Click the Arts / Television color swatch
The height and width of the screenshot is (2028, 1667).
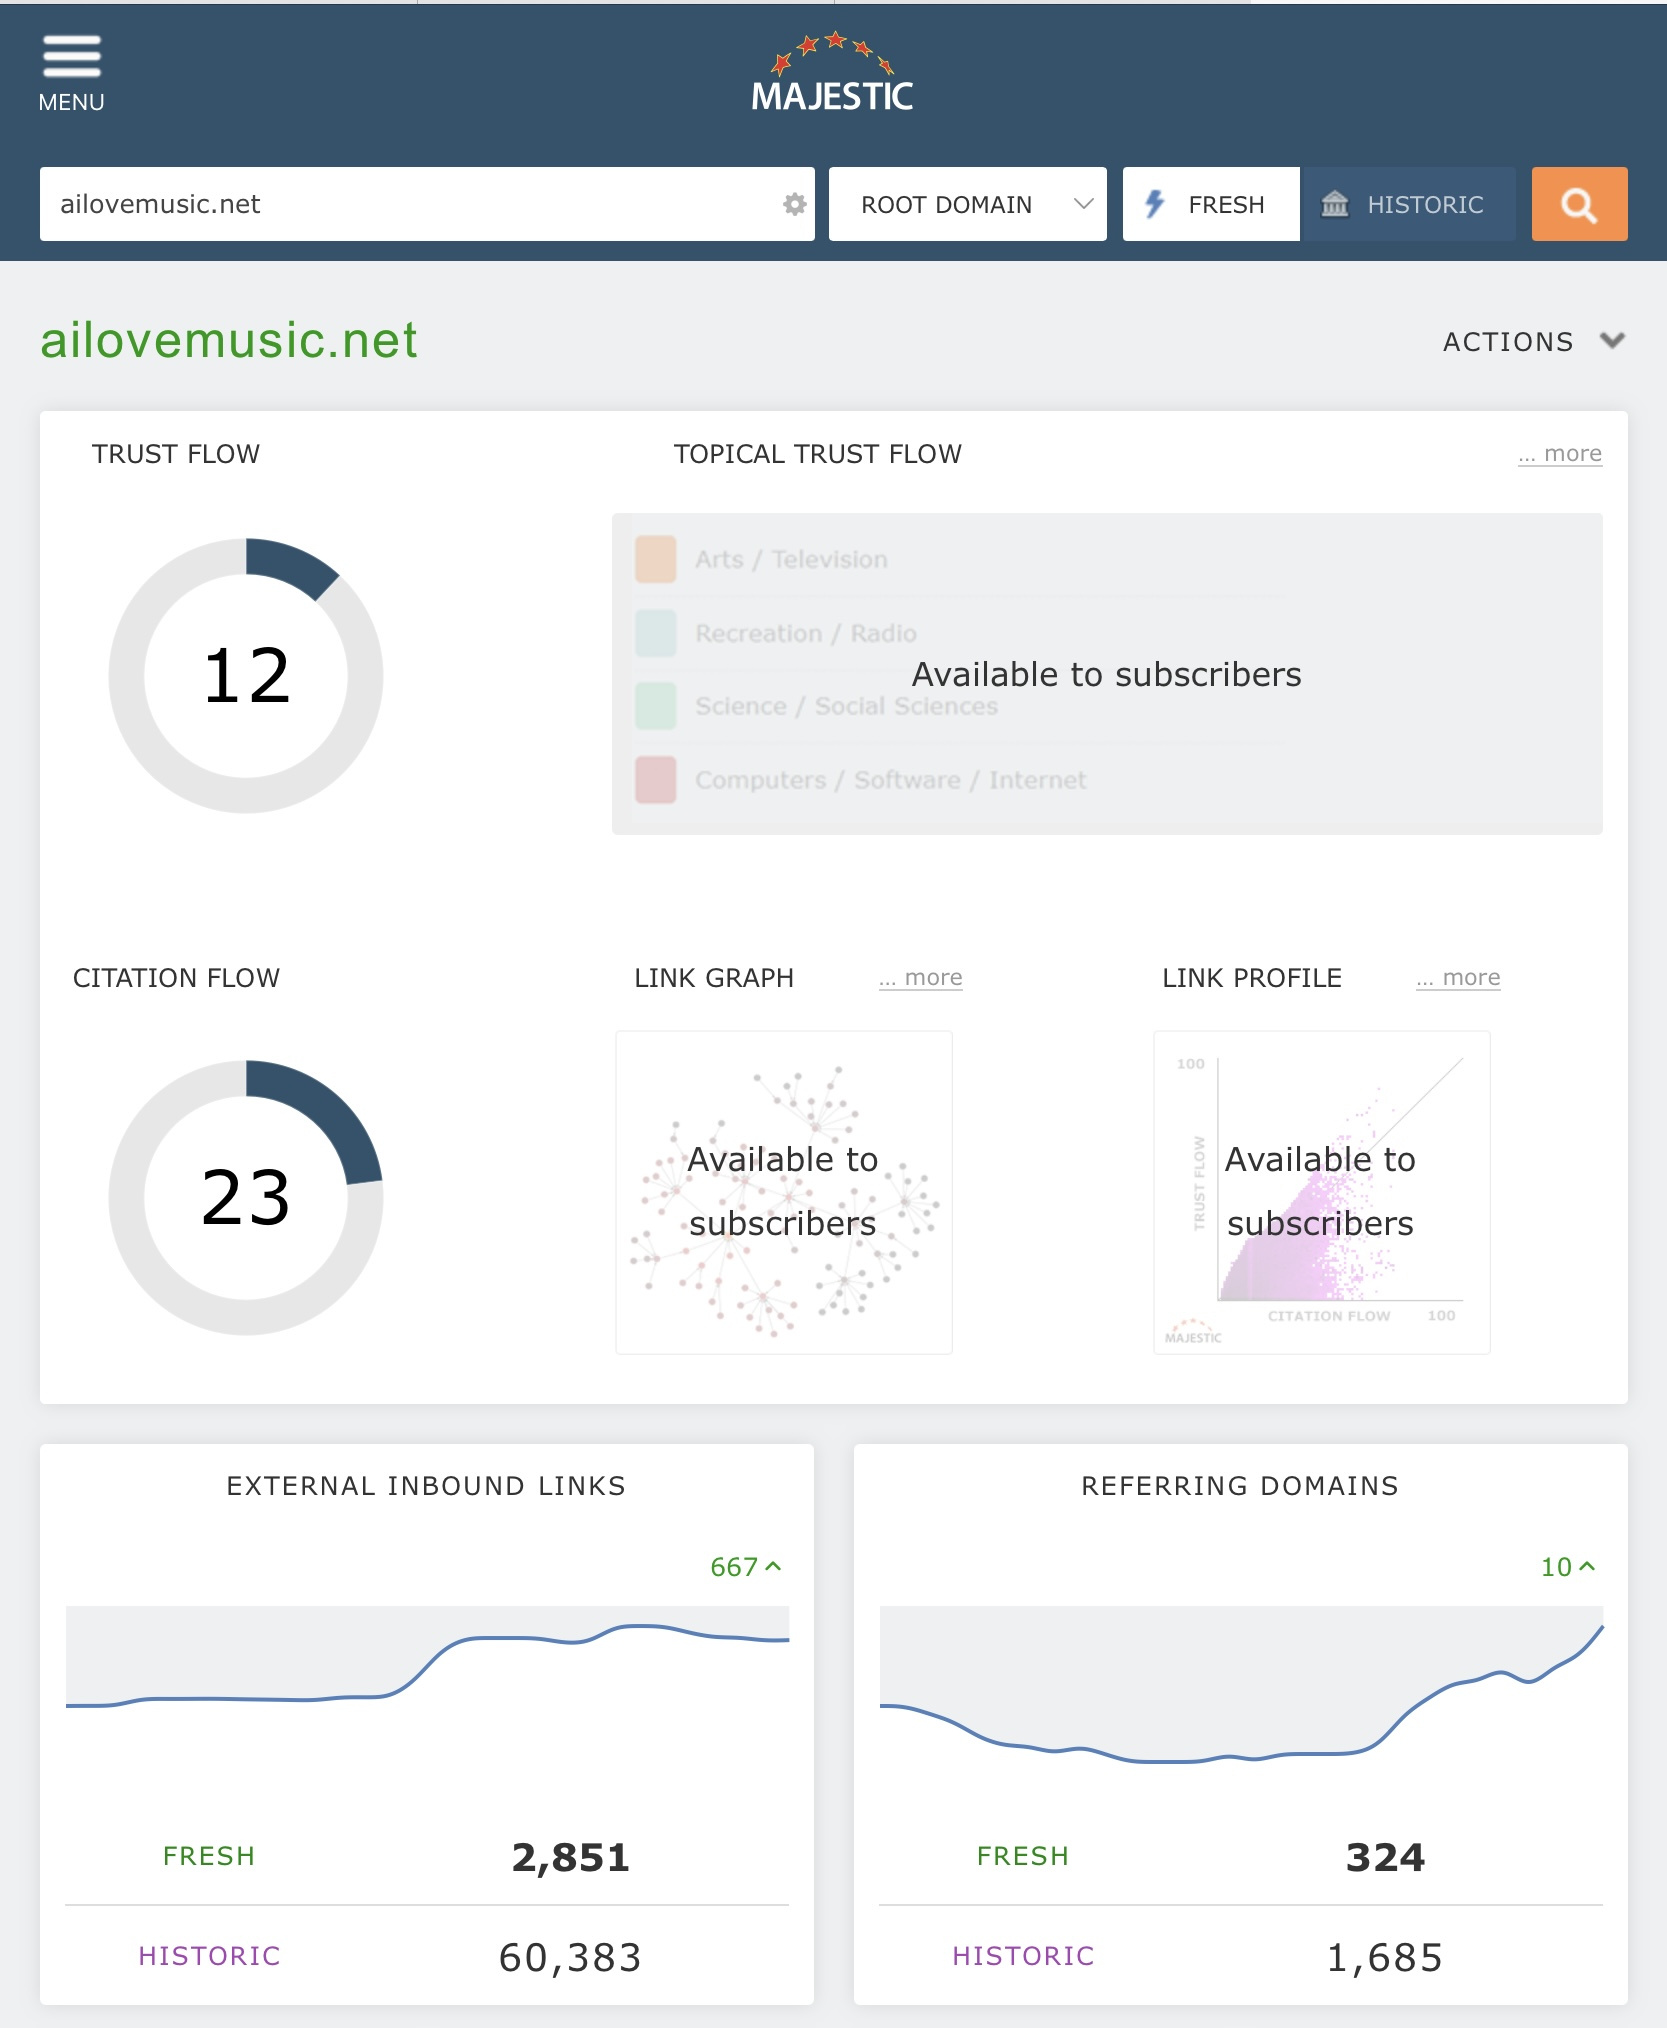pyautogui.click(x=656, y=559)
